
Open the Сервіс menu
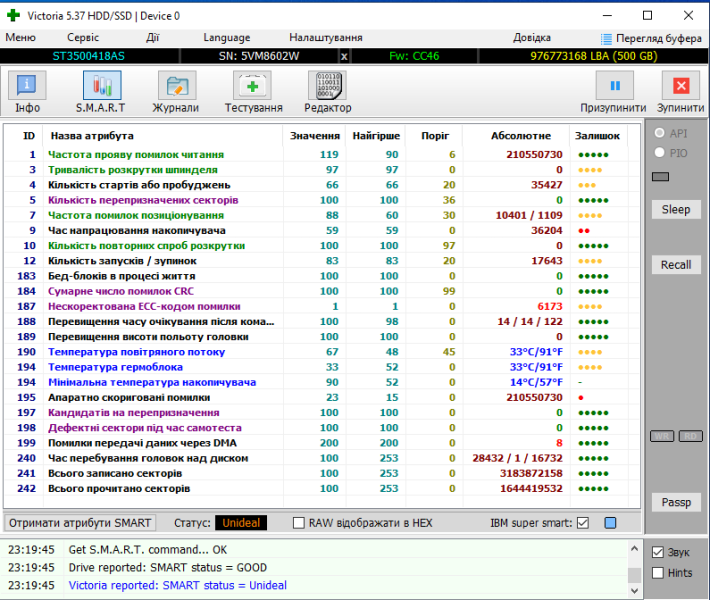82,37
